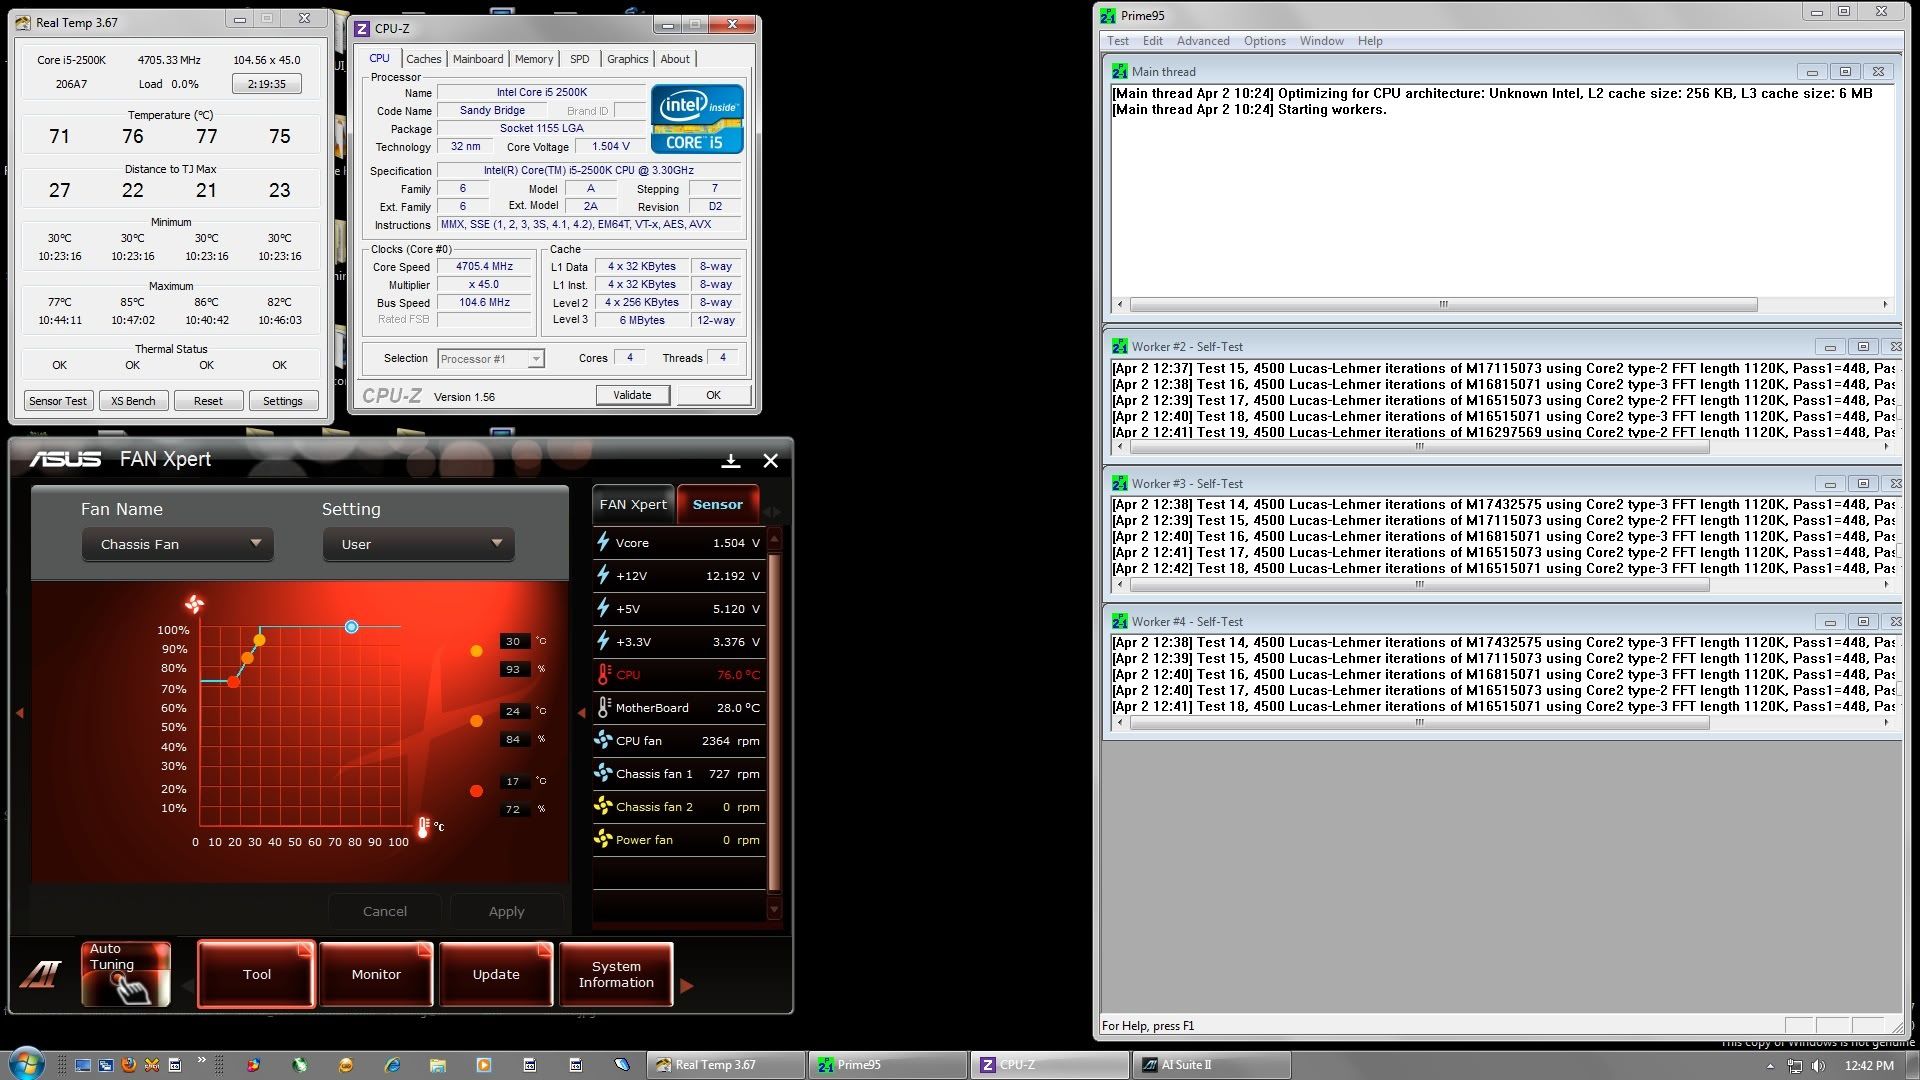The width and height of the screenshot is (1920, 1080).
Task: Click the 2:19:35 timer button in Real Temp
Action: [266, 84]
